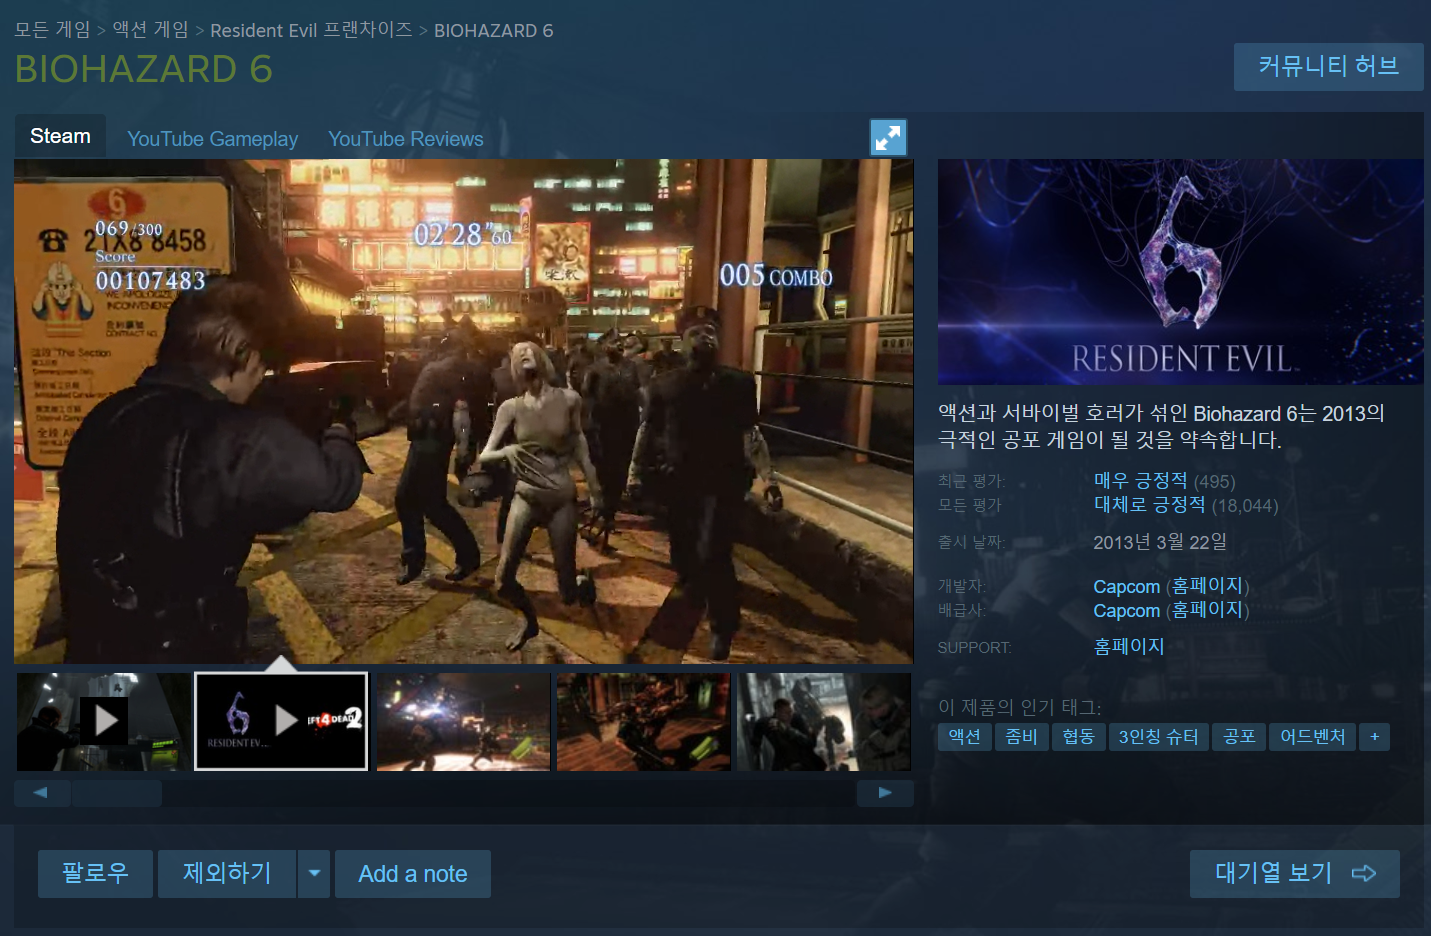Select the 액션 tag

[964, 737]
